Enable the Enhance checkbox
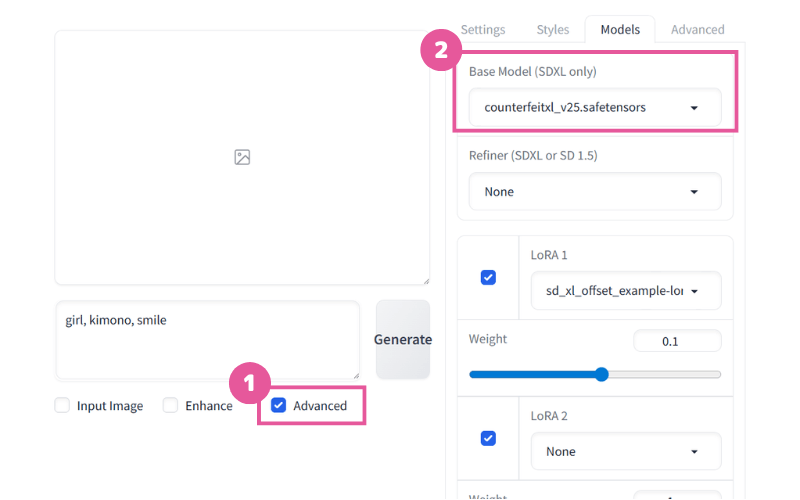The height and width of the screenshot is (500, 800). [170, 406]
